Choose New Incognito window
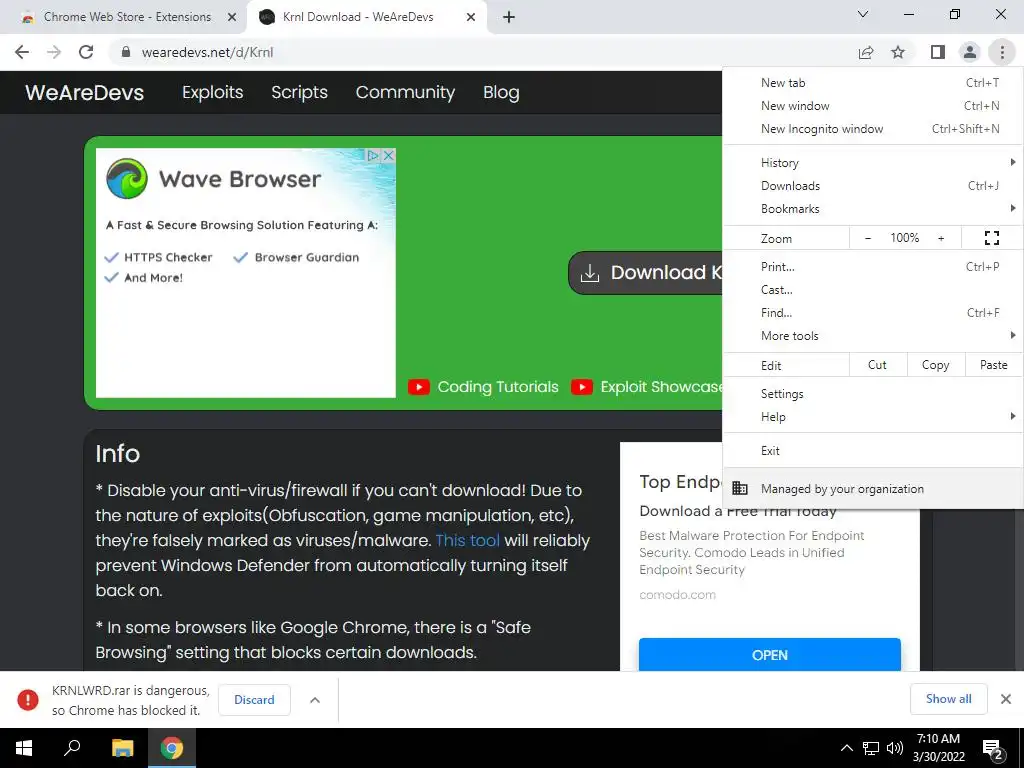The height and width of the screenshot is (768, 1024). point(872,129)
